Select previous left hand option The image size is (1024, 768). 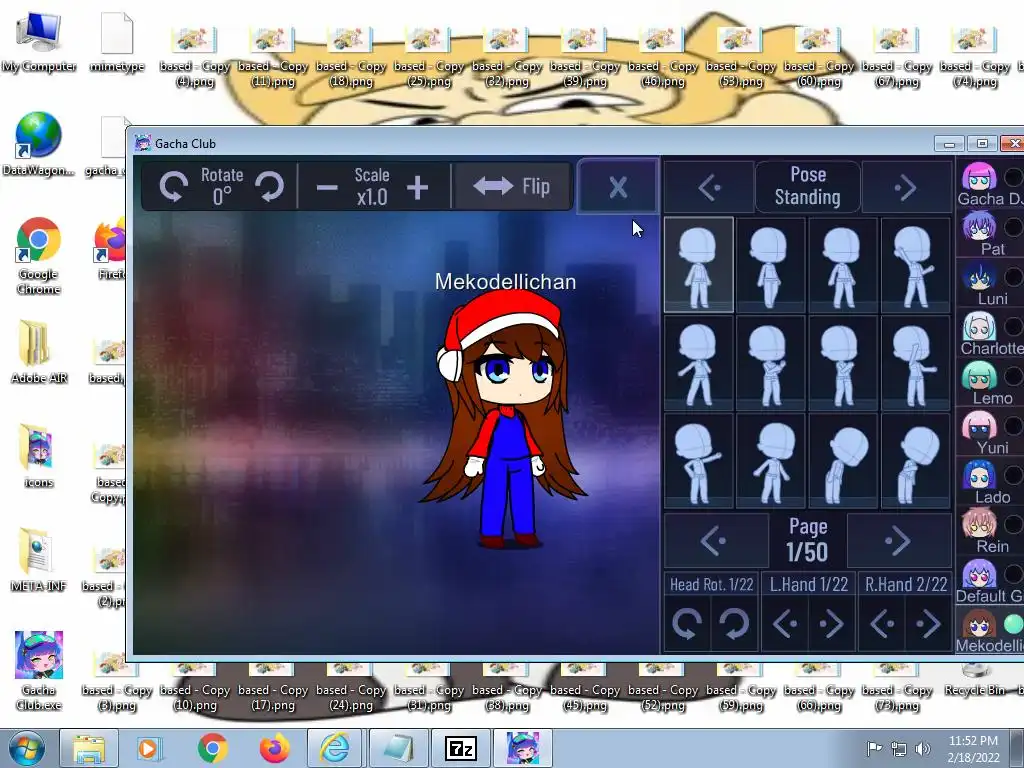point(785,624)
